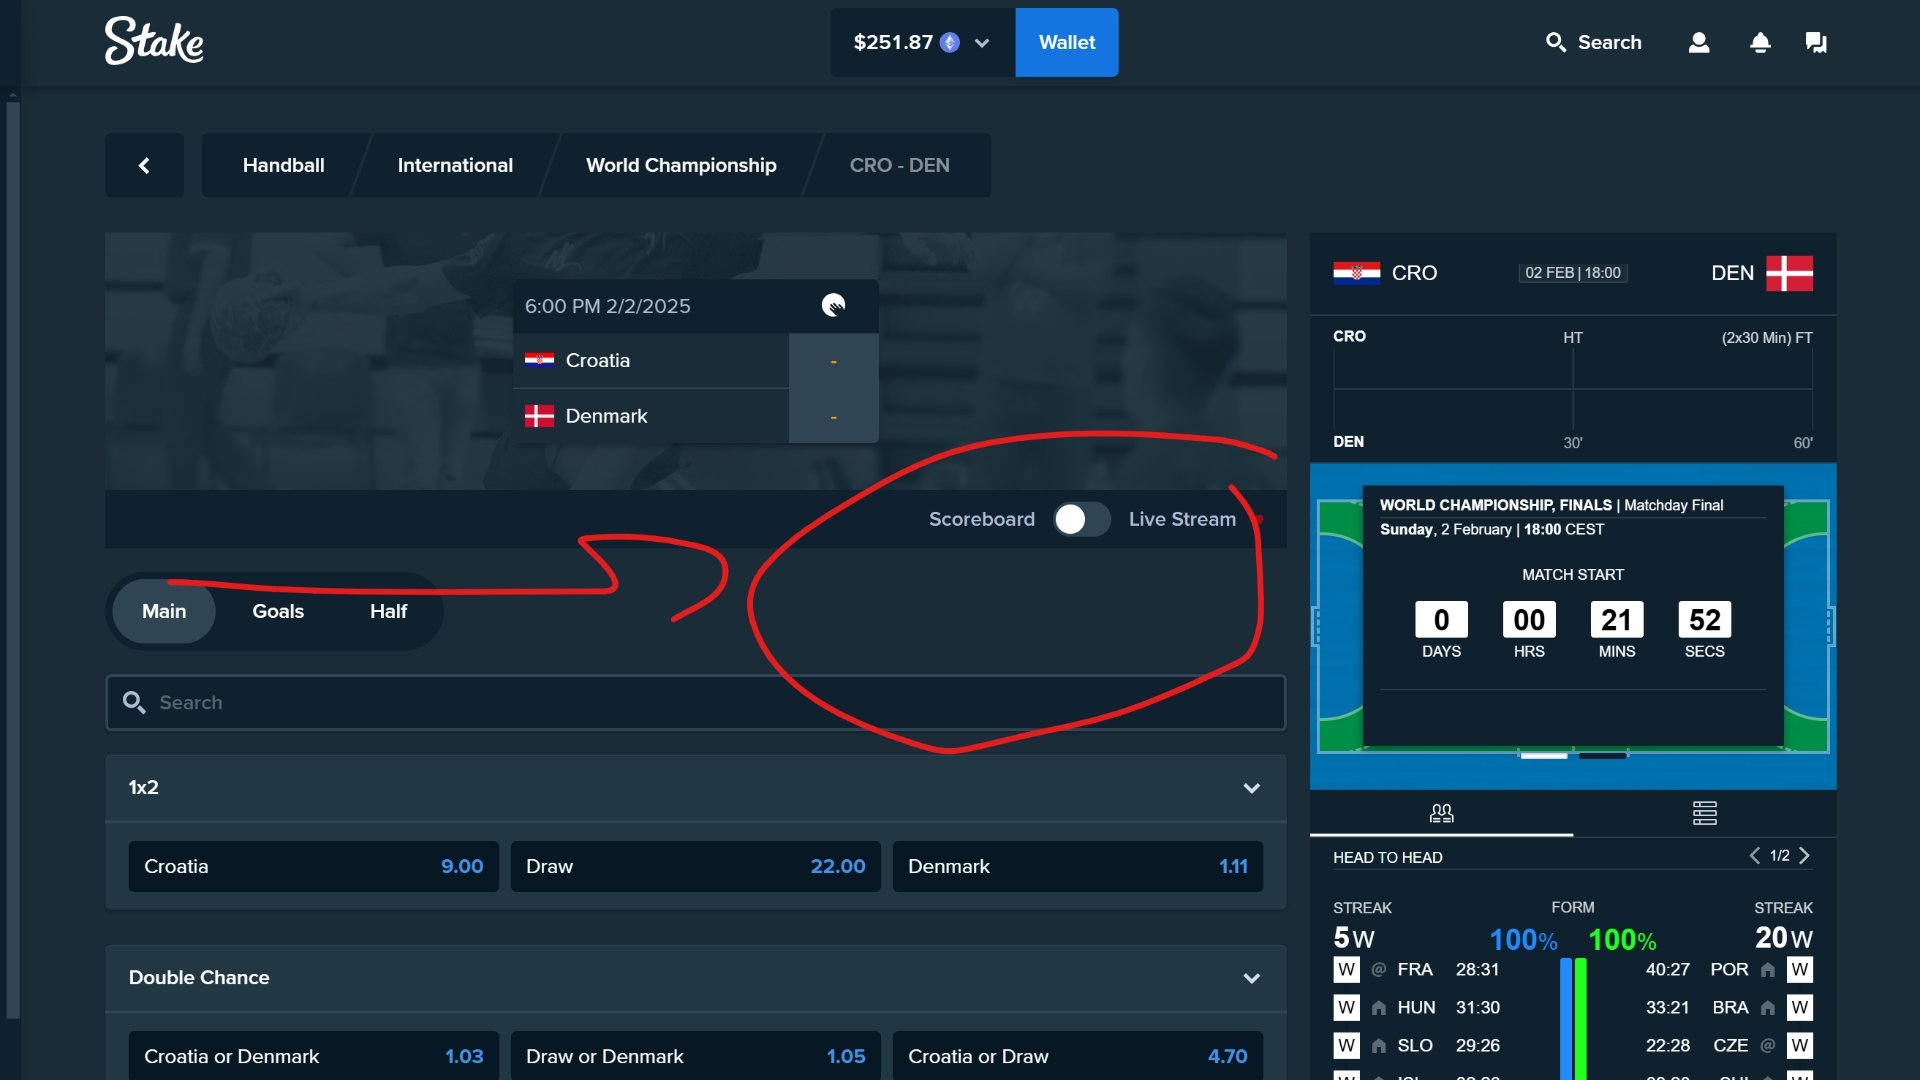Click the 02 FEB | 18:00 date badge

coord(1573,273)
